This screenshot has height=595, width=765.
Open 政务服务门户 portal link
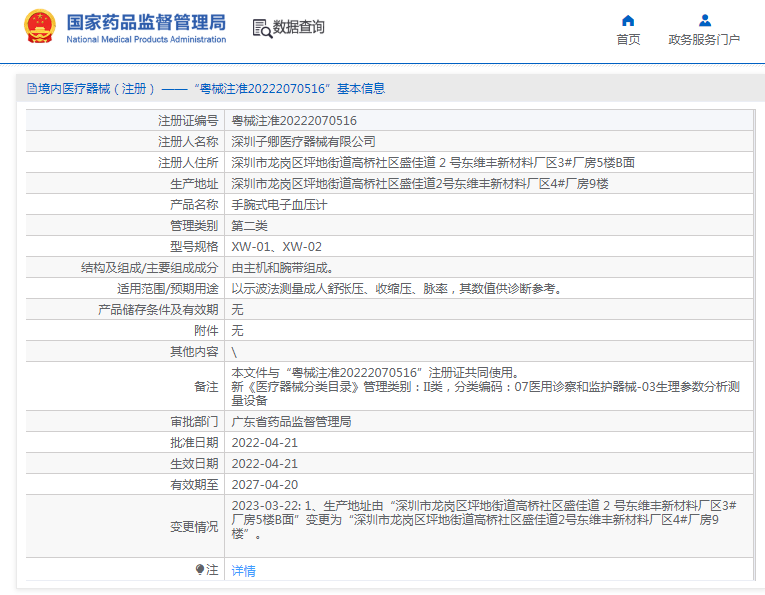(704, 40)
